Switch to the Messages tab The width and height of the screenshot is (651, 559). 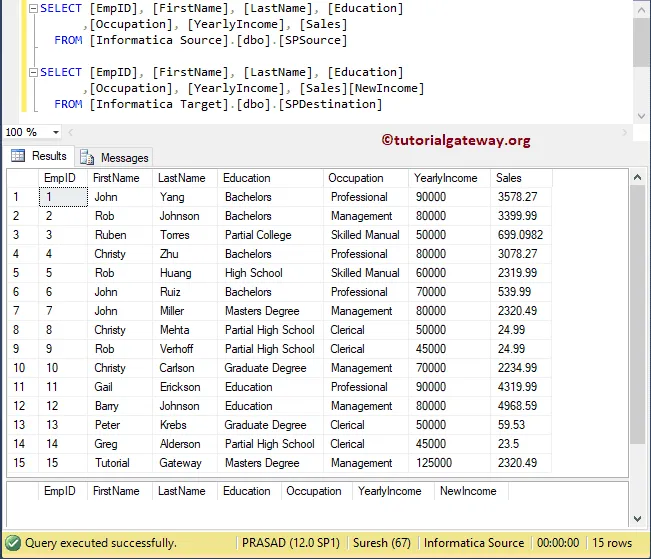[x=115, y=157]
